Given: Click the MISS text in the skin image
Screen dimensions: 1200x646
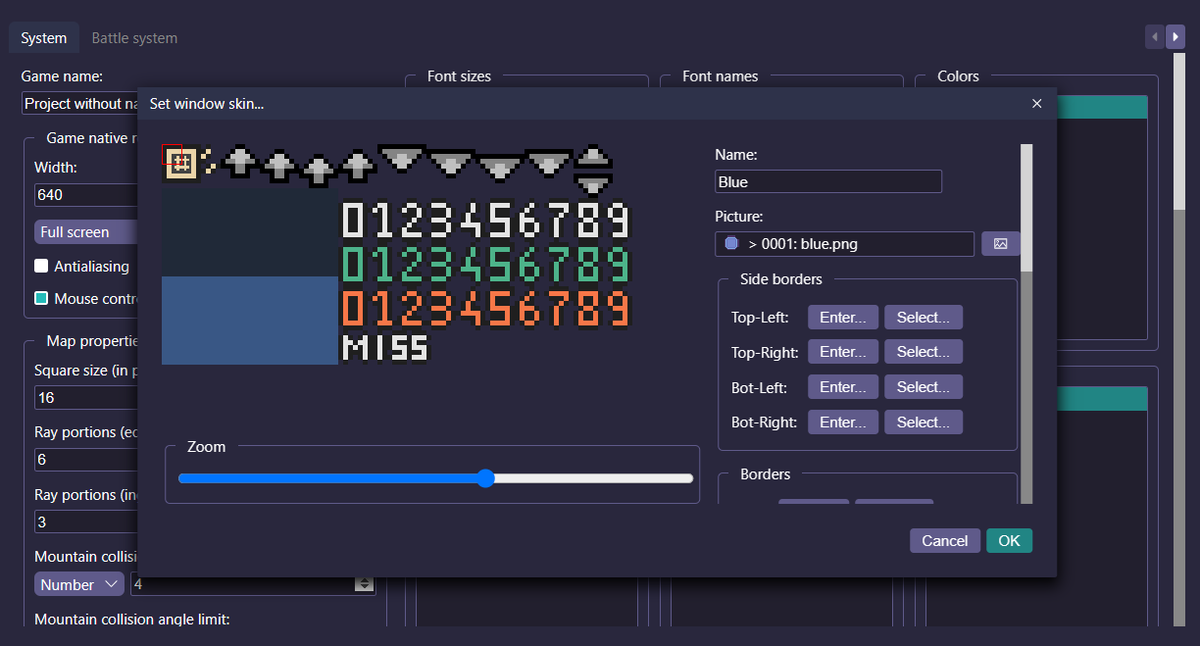Looking at the screenshot, I should click(385, 348).
